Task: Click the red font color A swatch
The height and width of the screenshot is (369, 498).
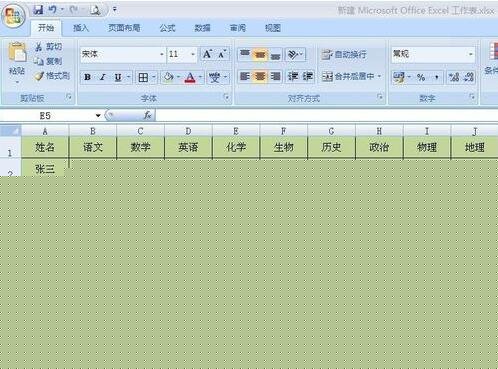Action: pyautogui.click(x=190, y=78)
